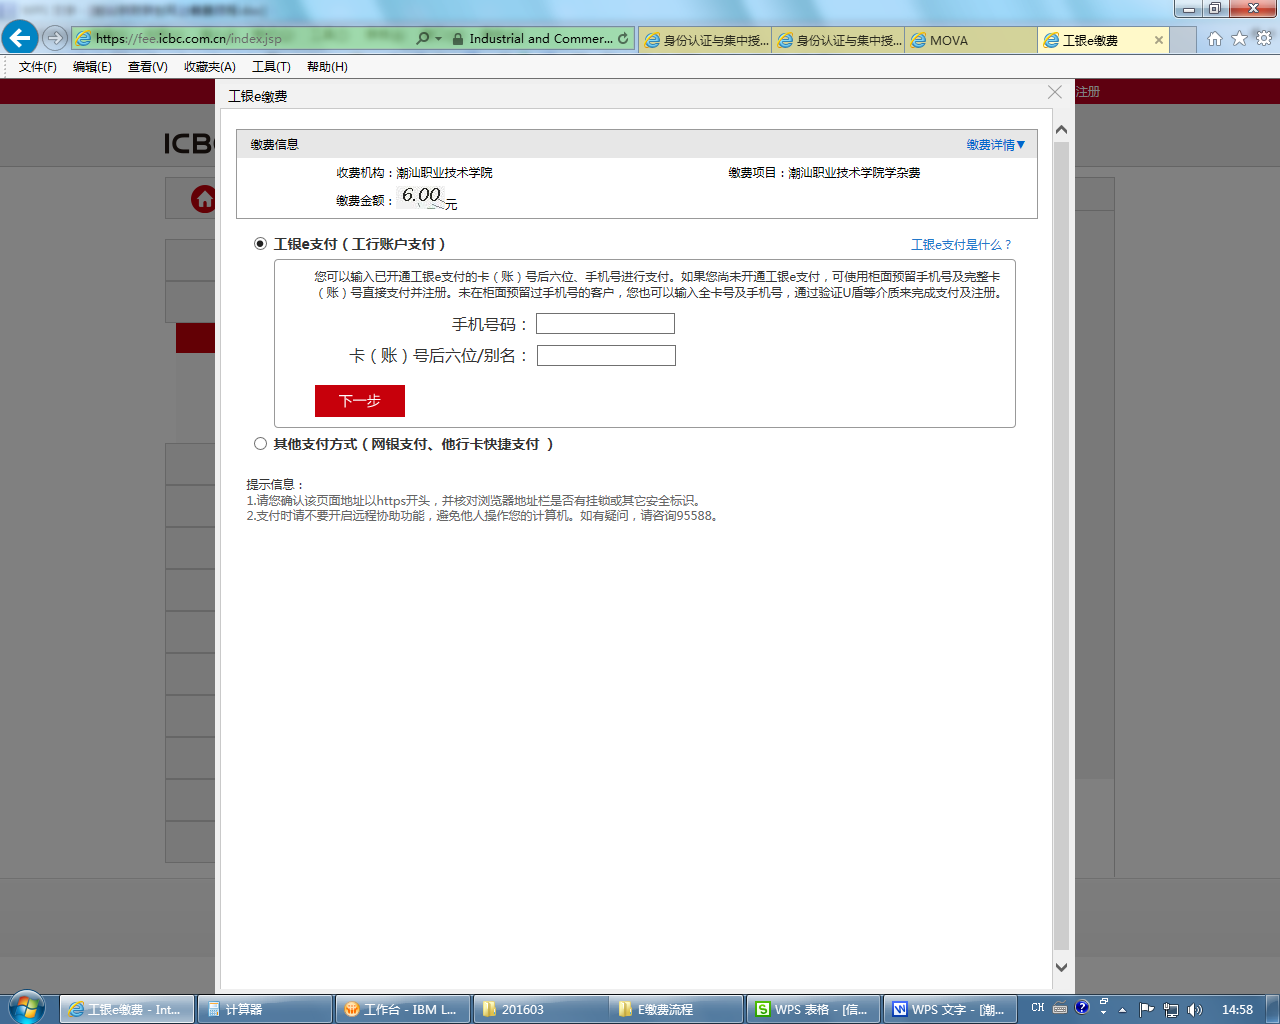Refresh the page with the reload icon
1280x1024 pixels.
(623, 38)
